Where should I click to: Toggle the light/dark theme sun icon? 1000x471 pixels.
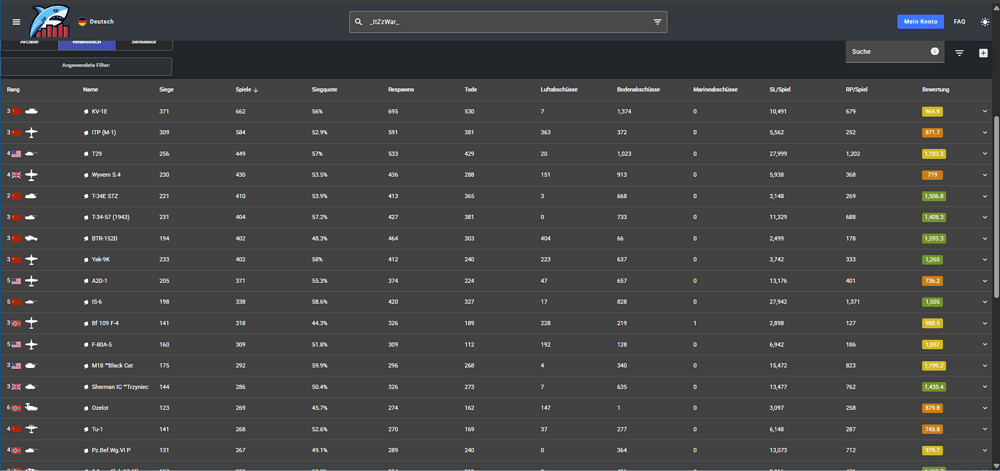tap(984, 22)
